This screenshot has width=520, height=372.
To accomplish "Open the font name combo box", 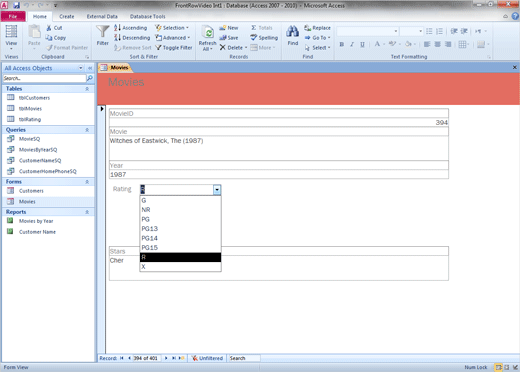I will tap(368, 31).
